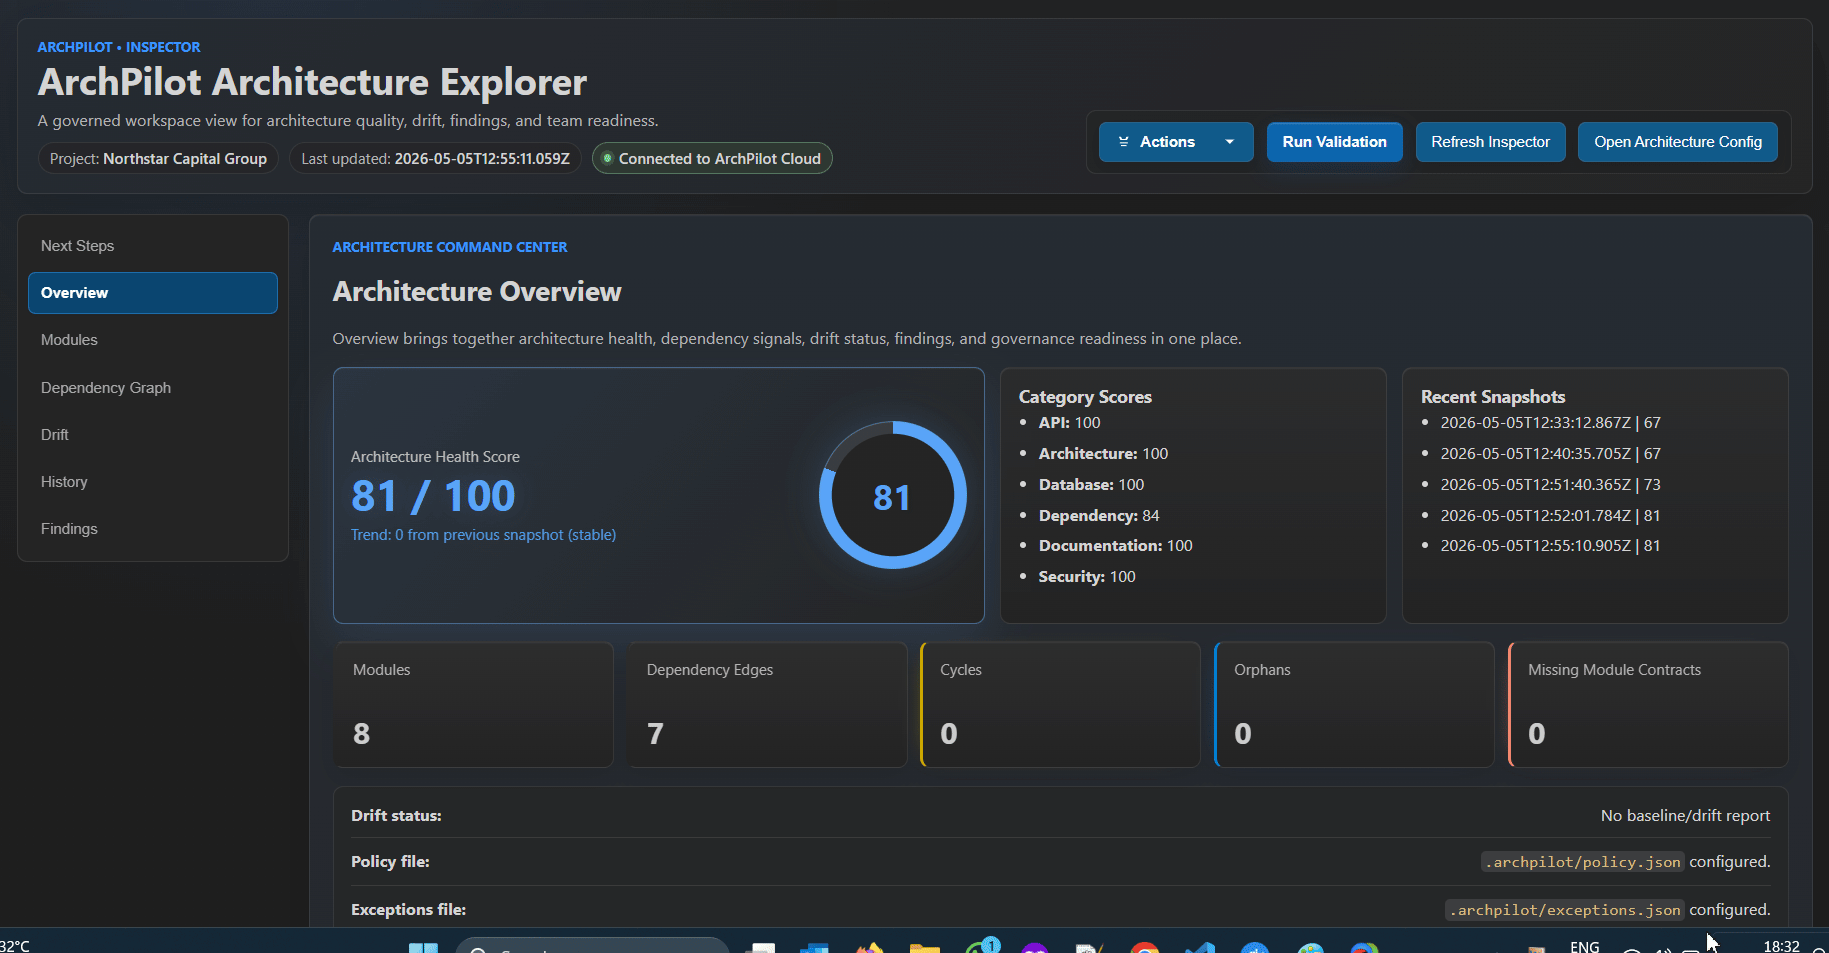Screen dimensions: 1829x953
Task: Click snapshot 2026-05-05T12:33:12.867Z | 67
Action: [1550, 423]
